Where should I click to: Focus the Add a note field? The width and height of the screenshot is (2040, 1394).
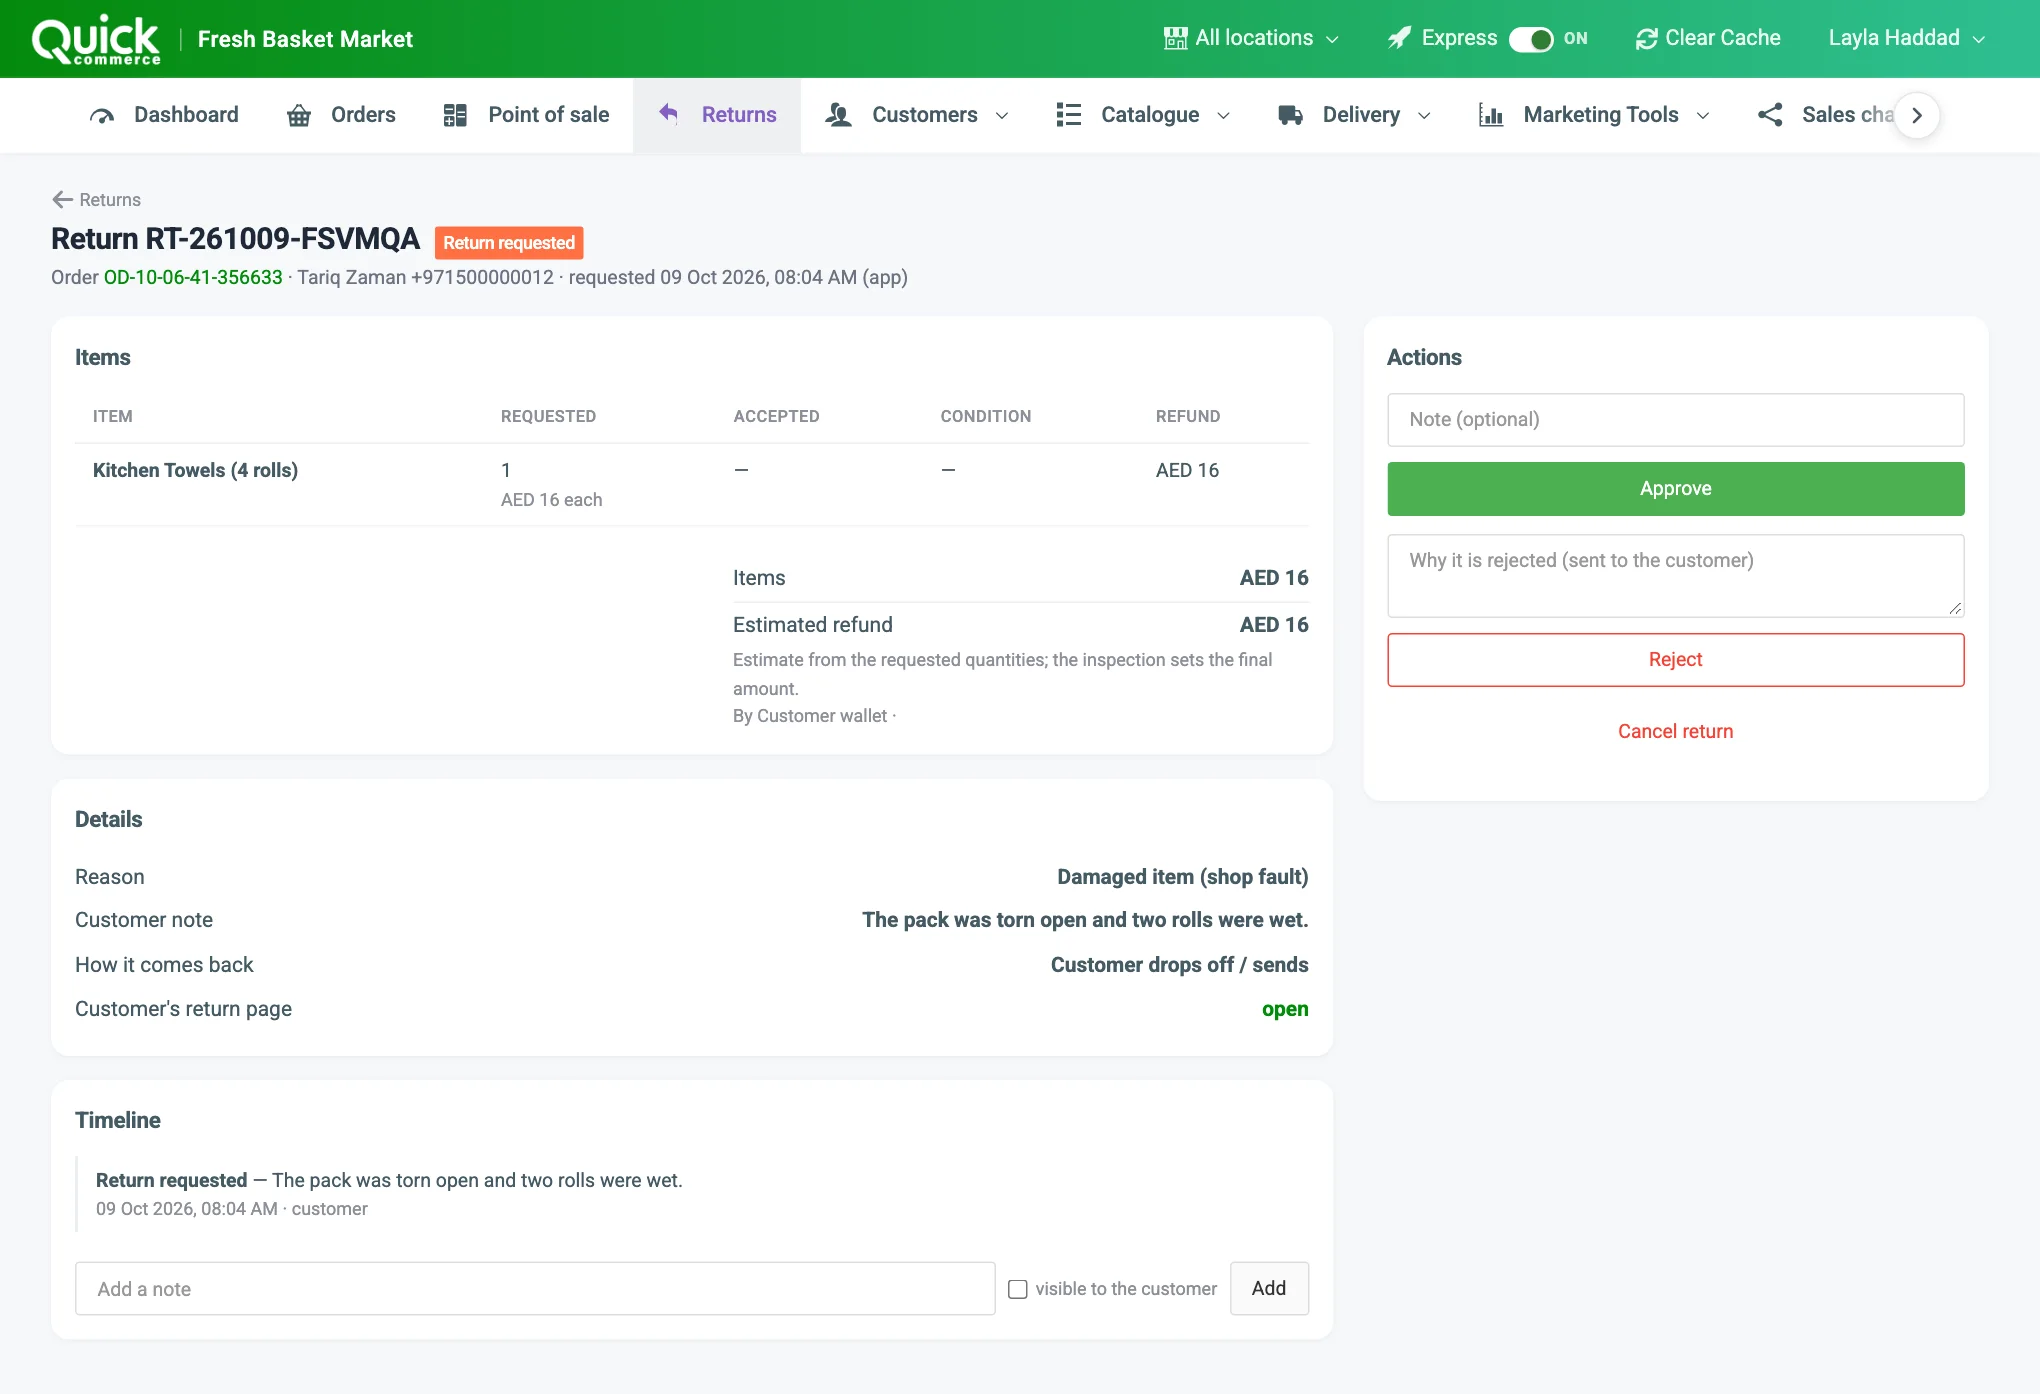[535, 1289]
